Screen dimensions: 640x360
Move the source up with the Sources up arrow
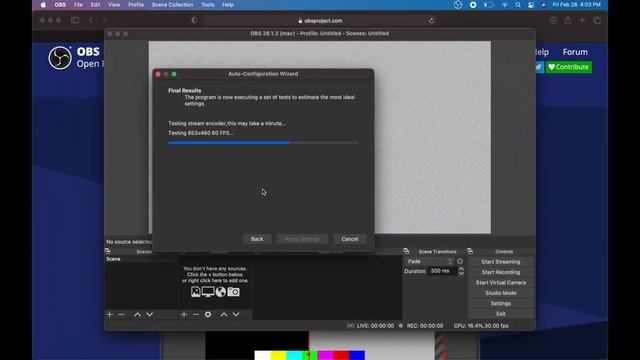tap(224, 315)
